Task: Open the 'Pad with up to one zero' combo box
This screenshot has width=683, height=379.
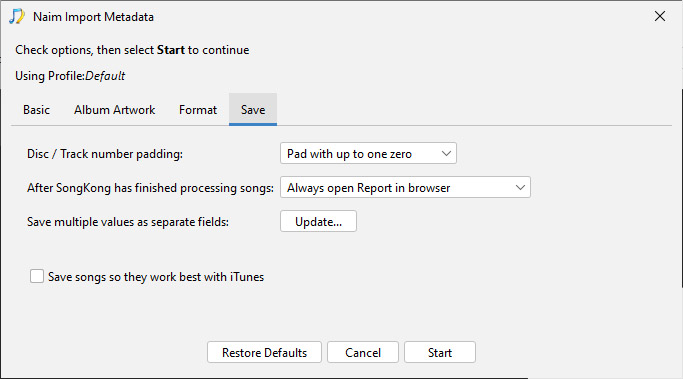Action: pyautogui.click(x=369, y=153)
